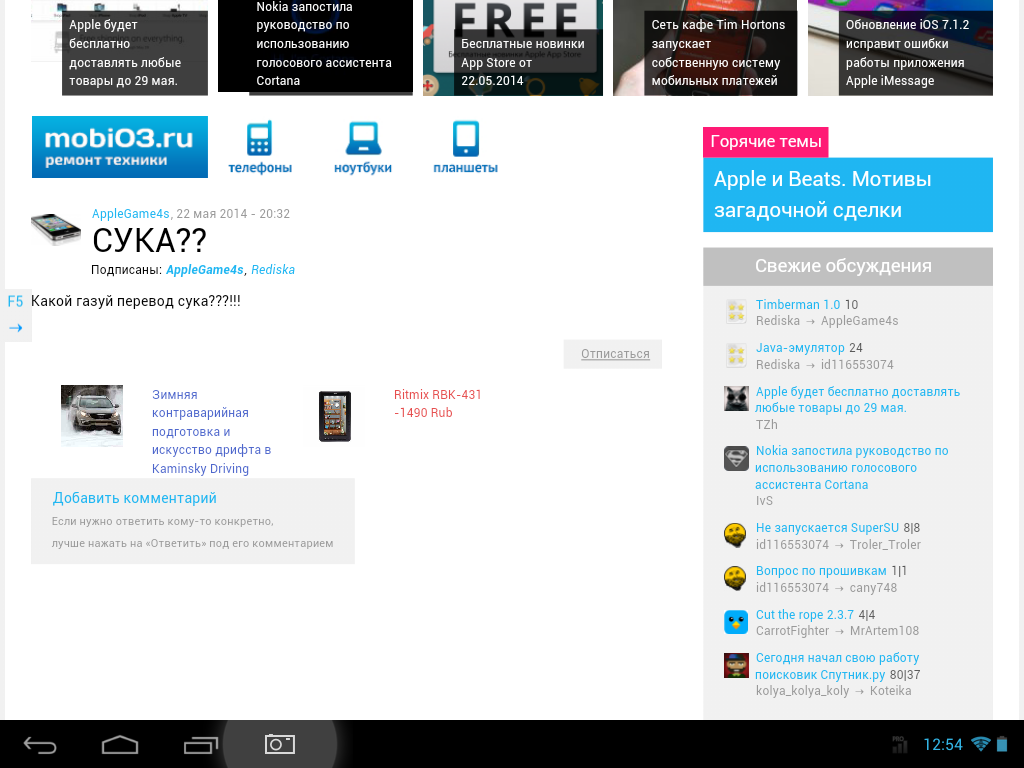1024x768 pixels.
Task: Open the wifi status indicator
Action: tap(981, 744)
